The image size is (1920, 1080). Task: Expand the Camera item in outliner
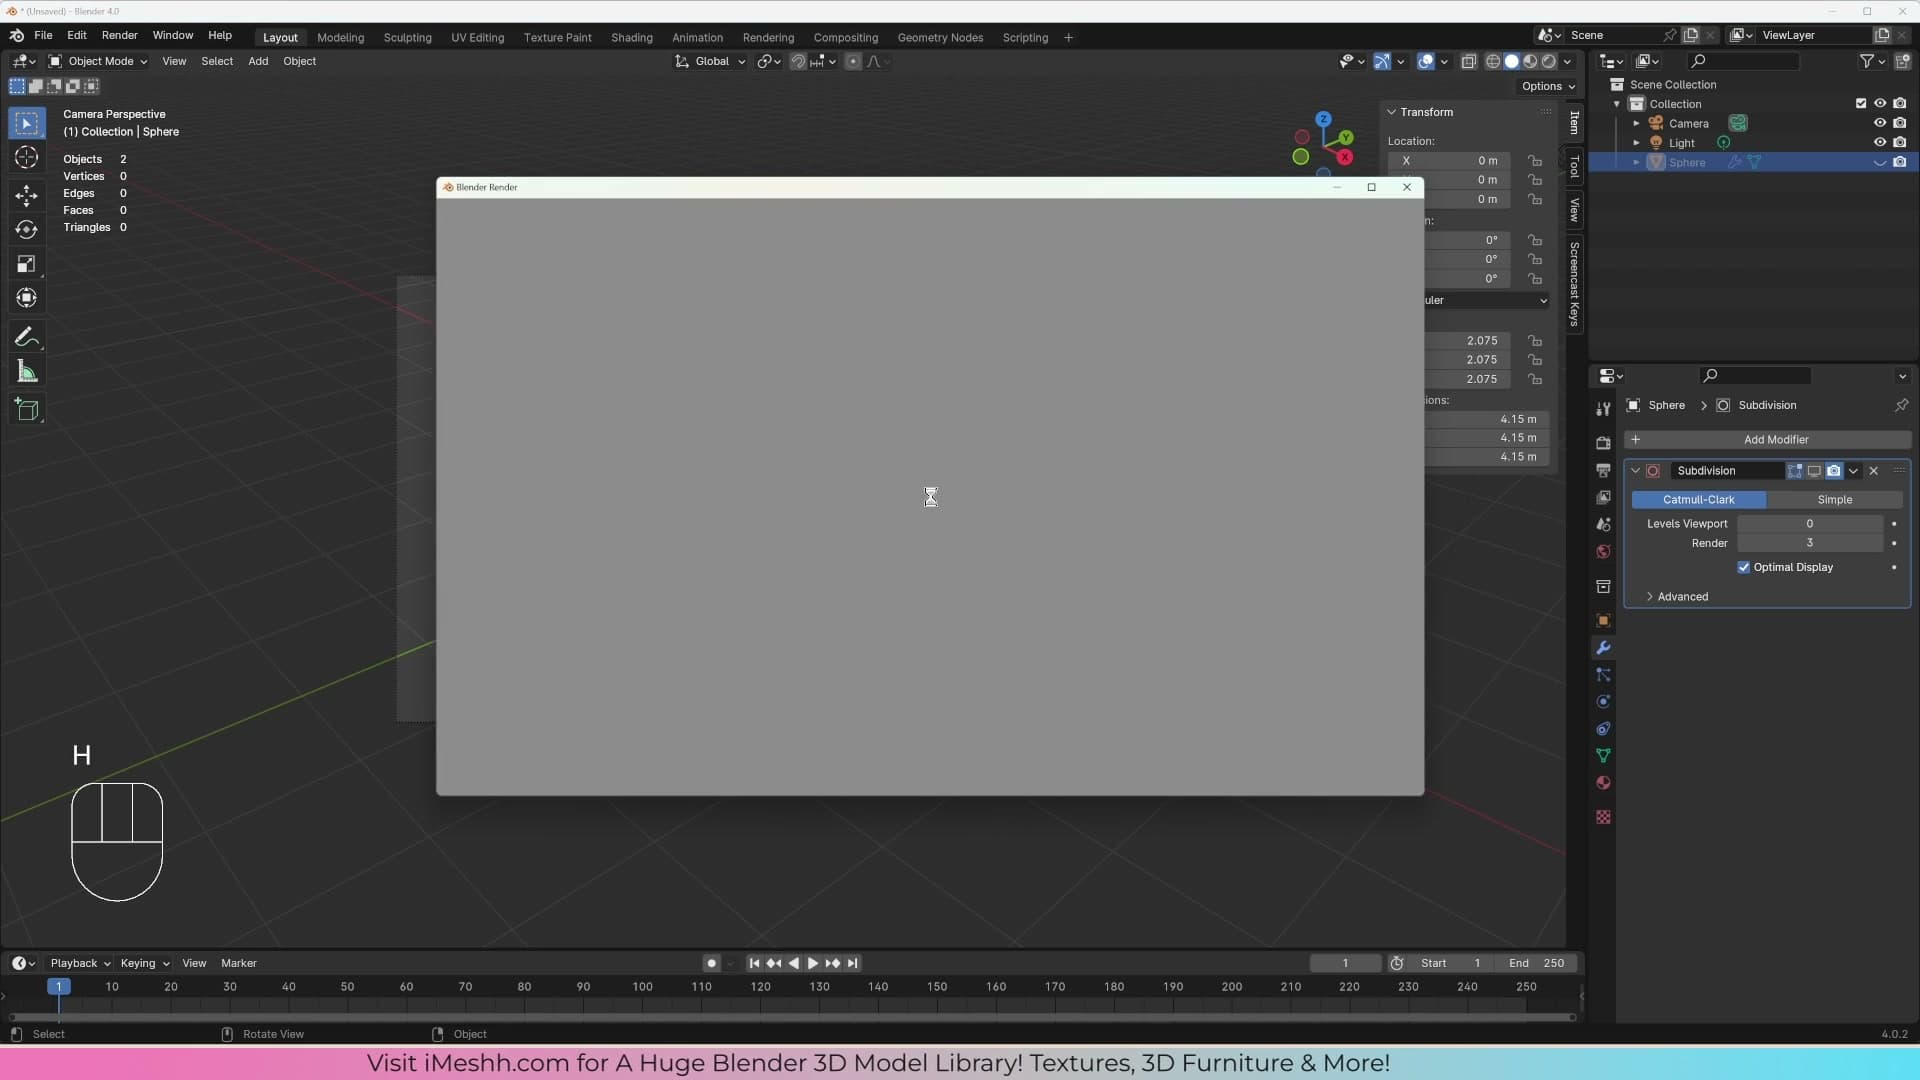click(1636, 123)
